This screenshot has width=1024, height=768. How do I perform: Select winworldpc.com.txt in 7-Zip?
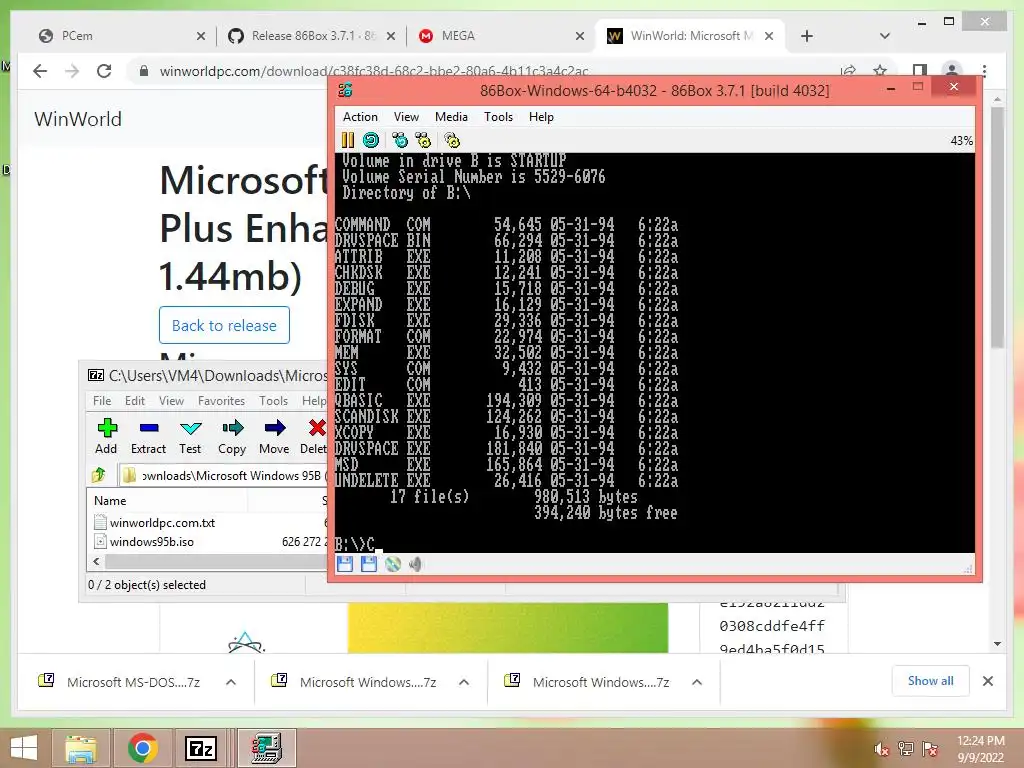click(162, 522)
